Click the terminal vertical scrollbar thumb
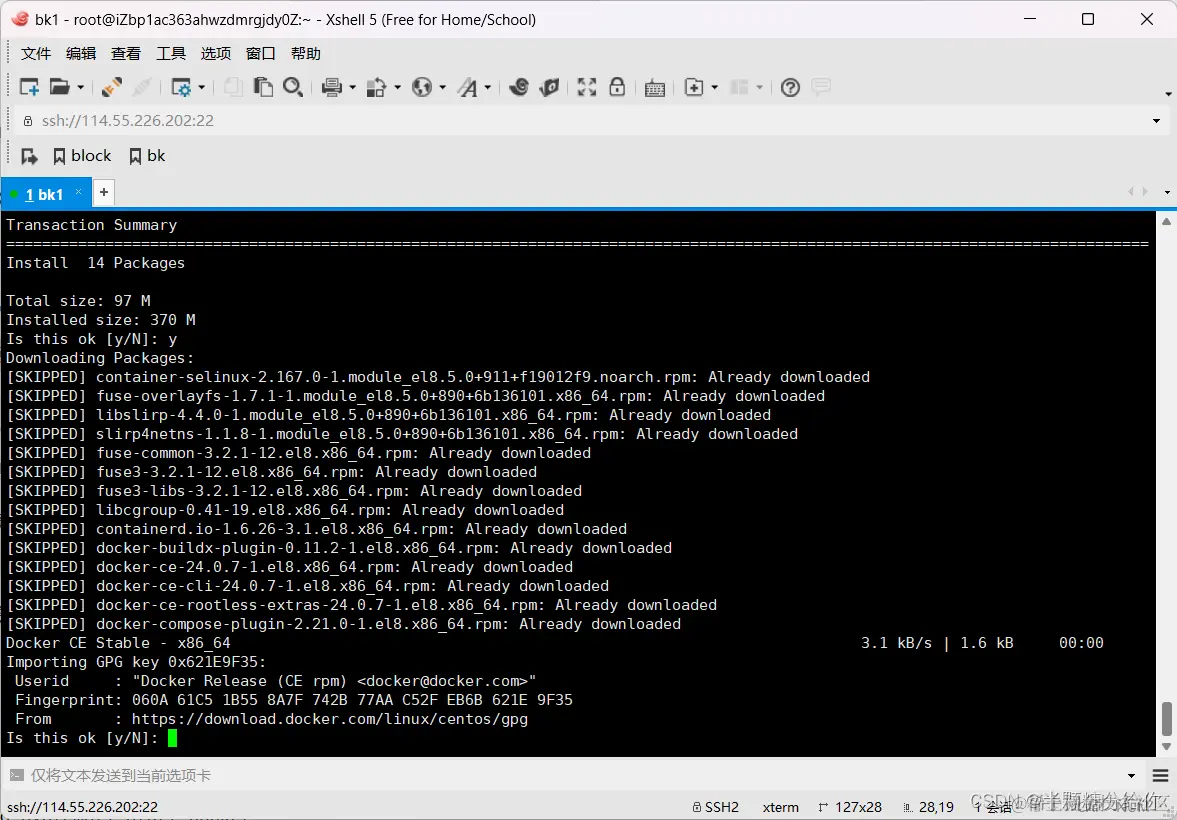1177x820 pixels. pyautogui.click(x=1166, y=719)
